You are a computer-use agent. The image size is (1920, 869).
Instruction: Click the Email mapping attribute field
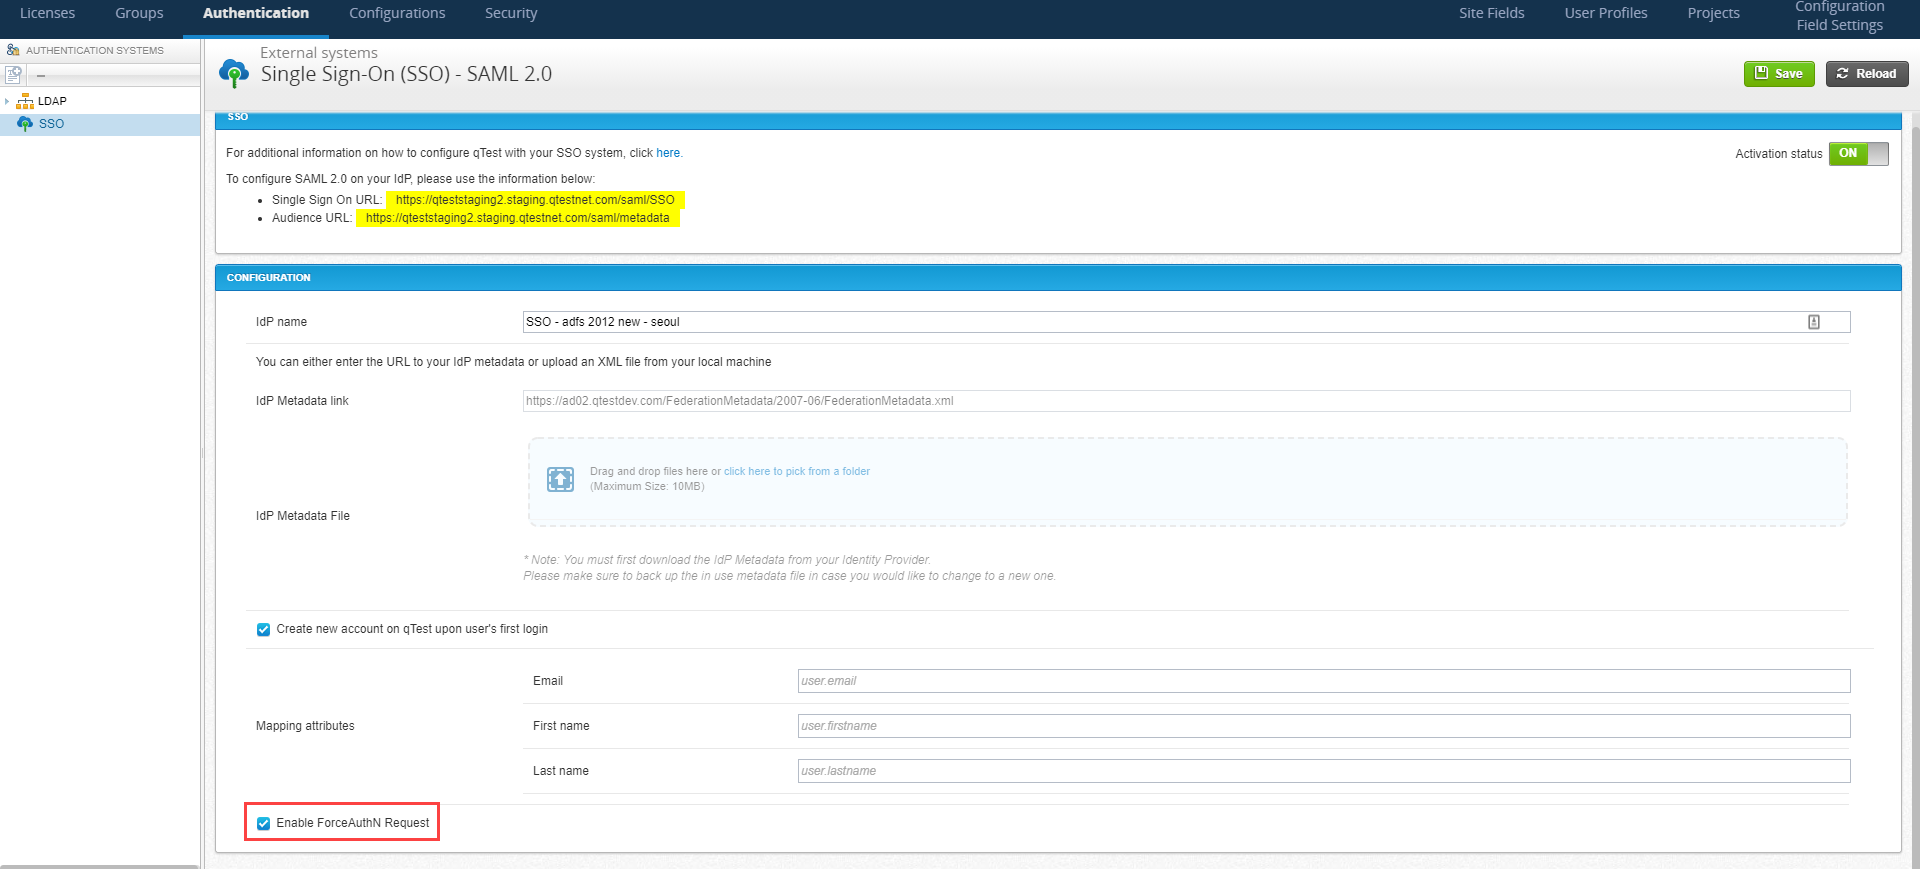coord(1323,681)
